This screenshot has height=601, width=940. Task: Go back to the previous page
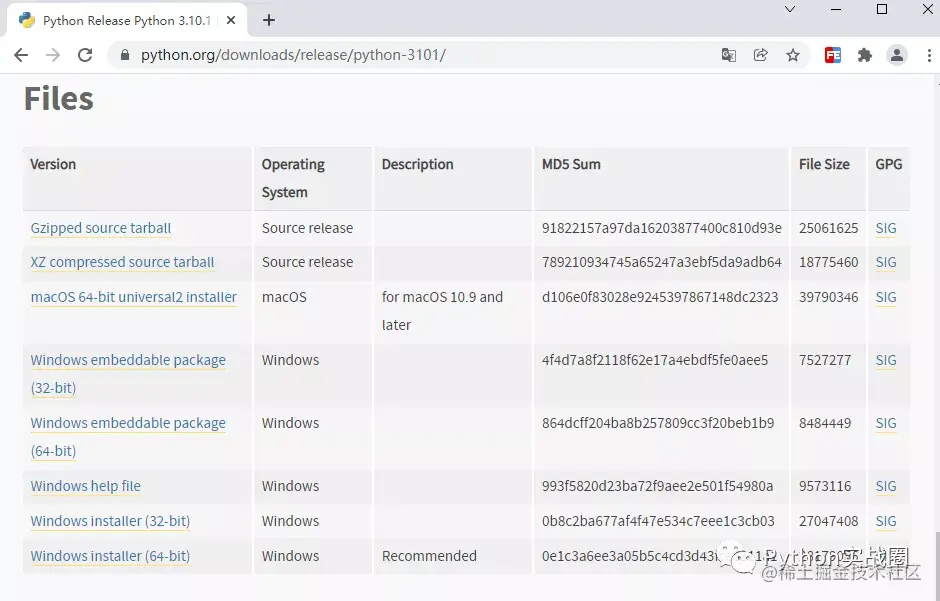21,55
